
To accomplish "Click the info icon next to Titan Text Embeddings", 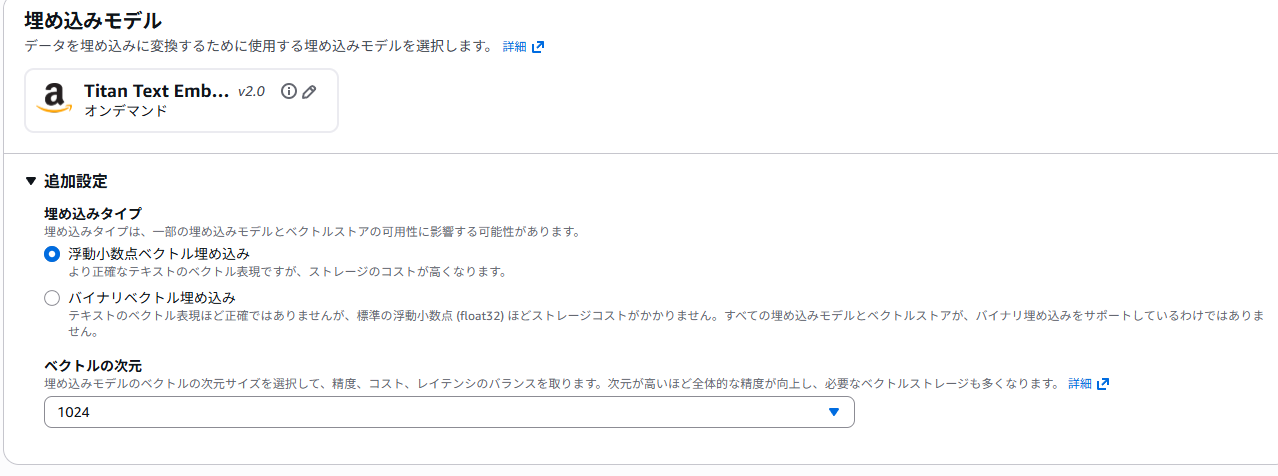I will (x=289, y=92).
